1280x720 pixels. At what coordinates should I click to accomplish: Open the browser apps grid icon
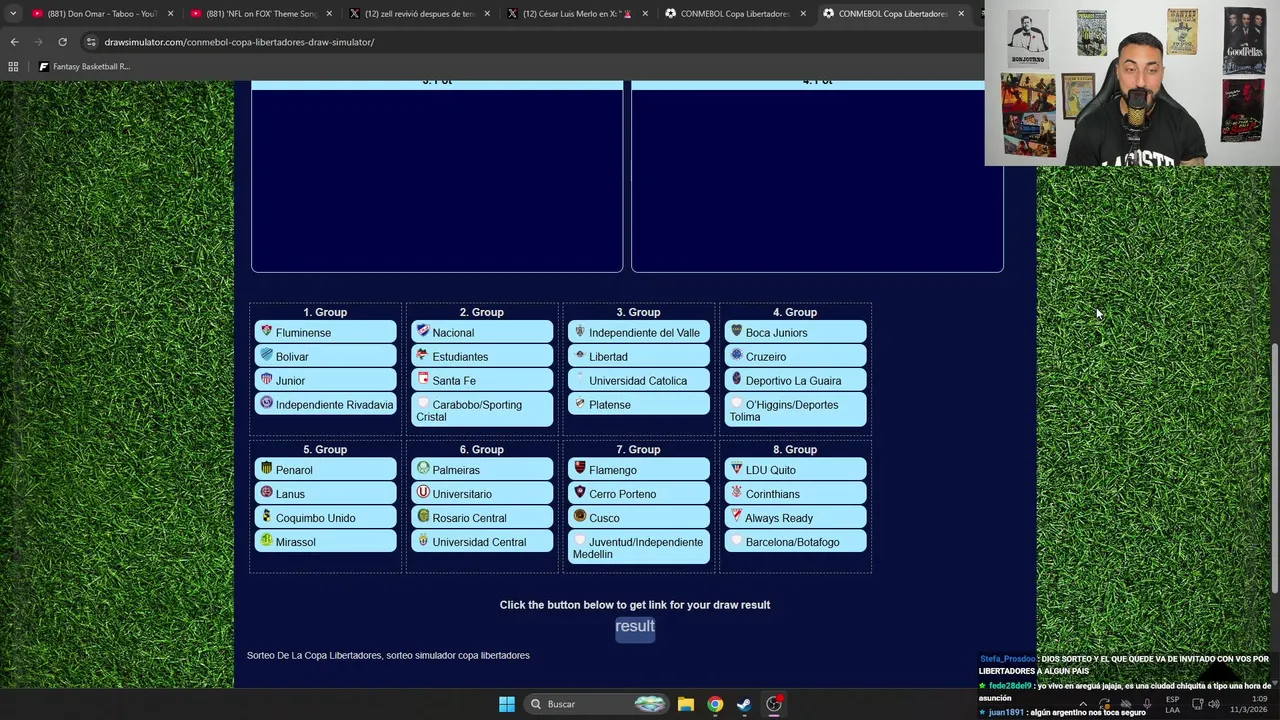tap(13, 66)
